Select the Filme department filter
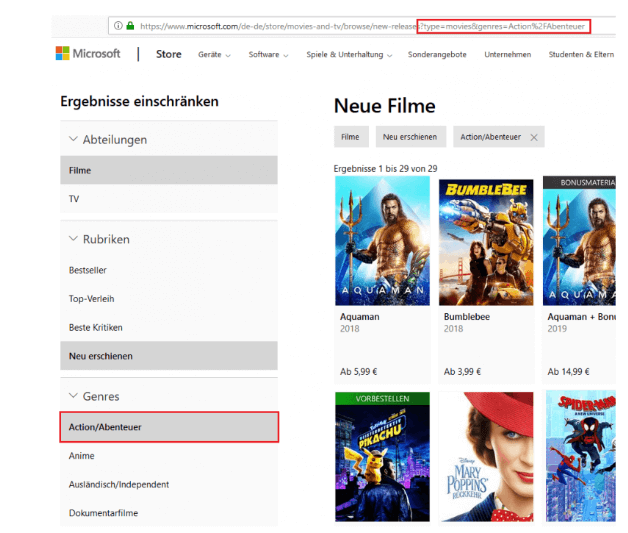The height and width of the screenshot is (533, 628). 169,170
